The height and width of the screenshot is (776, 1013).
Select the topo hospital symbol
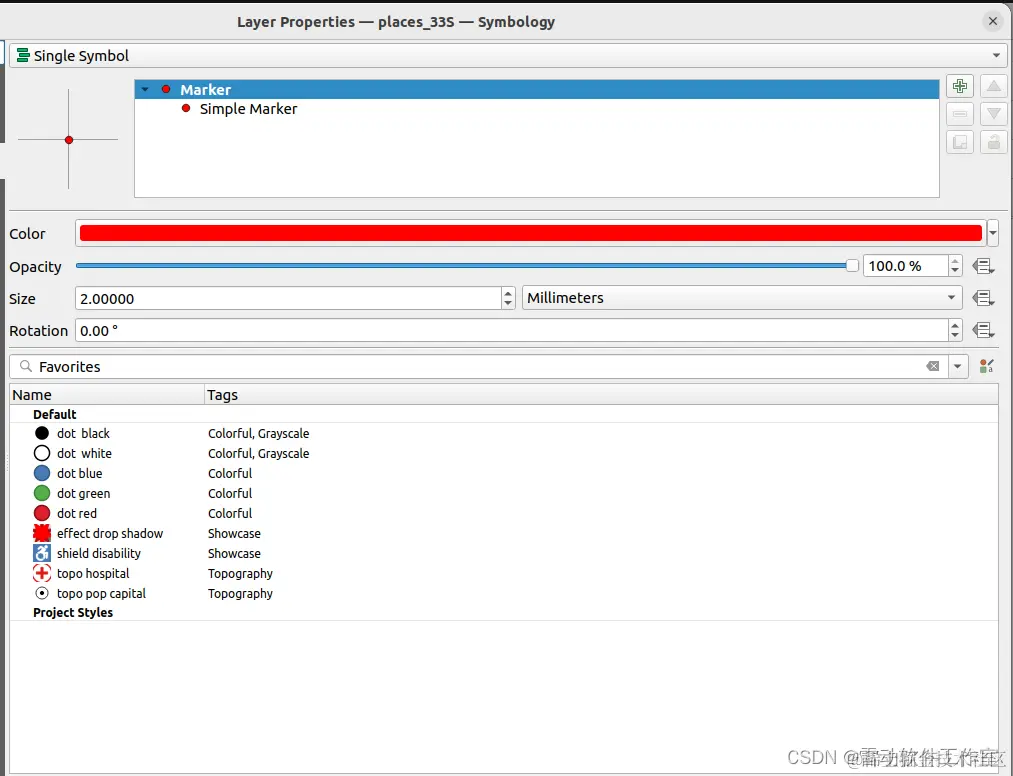[81, 574]
